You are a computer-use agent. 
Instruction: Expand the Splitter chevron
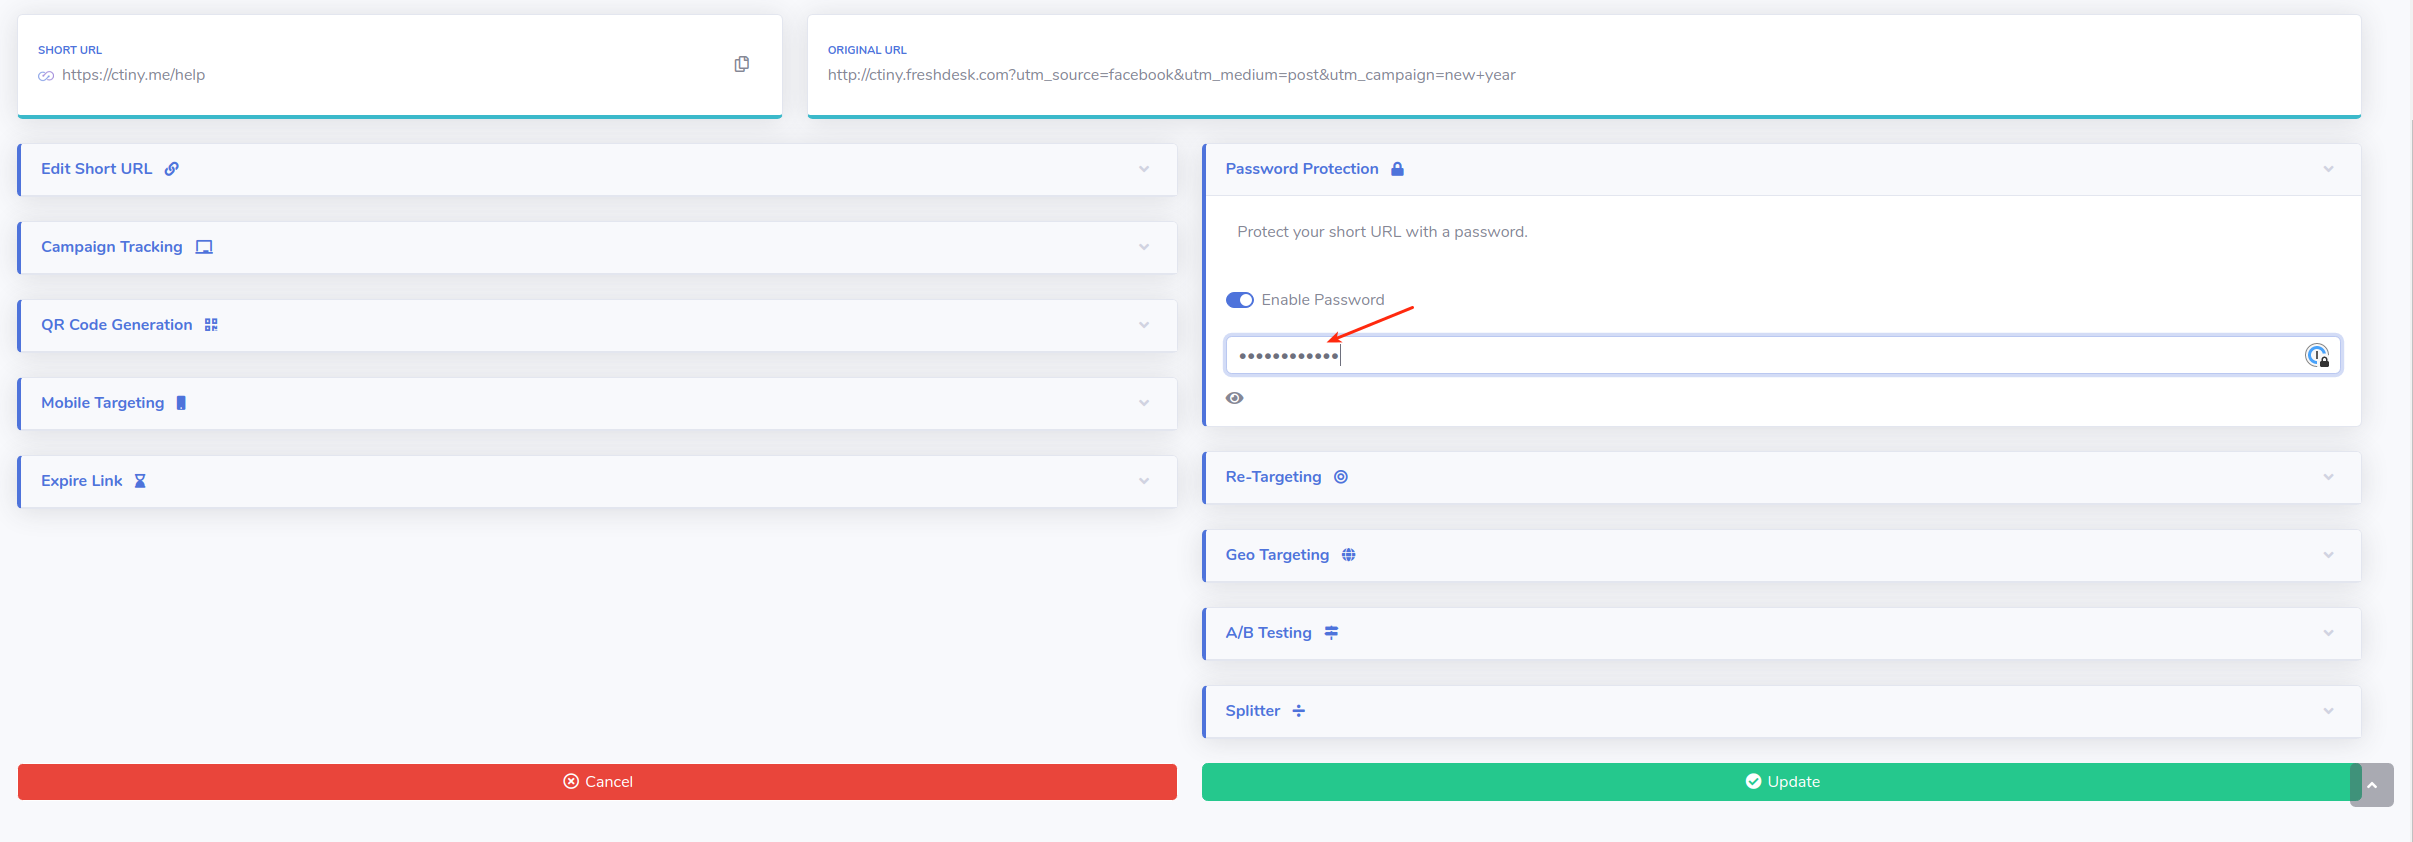coord(2328,711)
